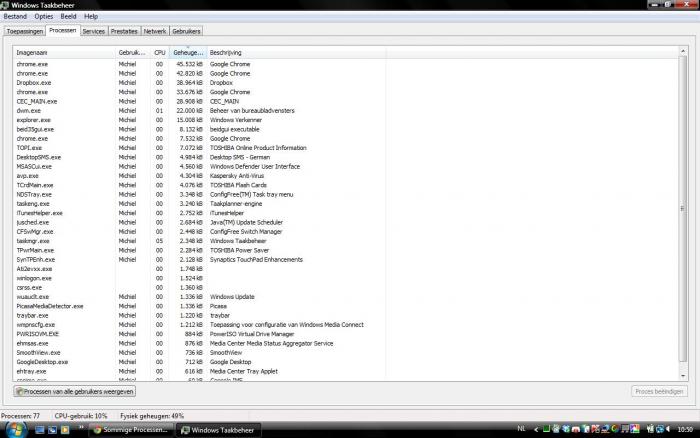Open the Beeld menu
This screenshot has height=438, width=700.
(68, 17)
